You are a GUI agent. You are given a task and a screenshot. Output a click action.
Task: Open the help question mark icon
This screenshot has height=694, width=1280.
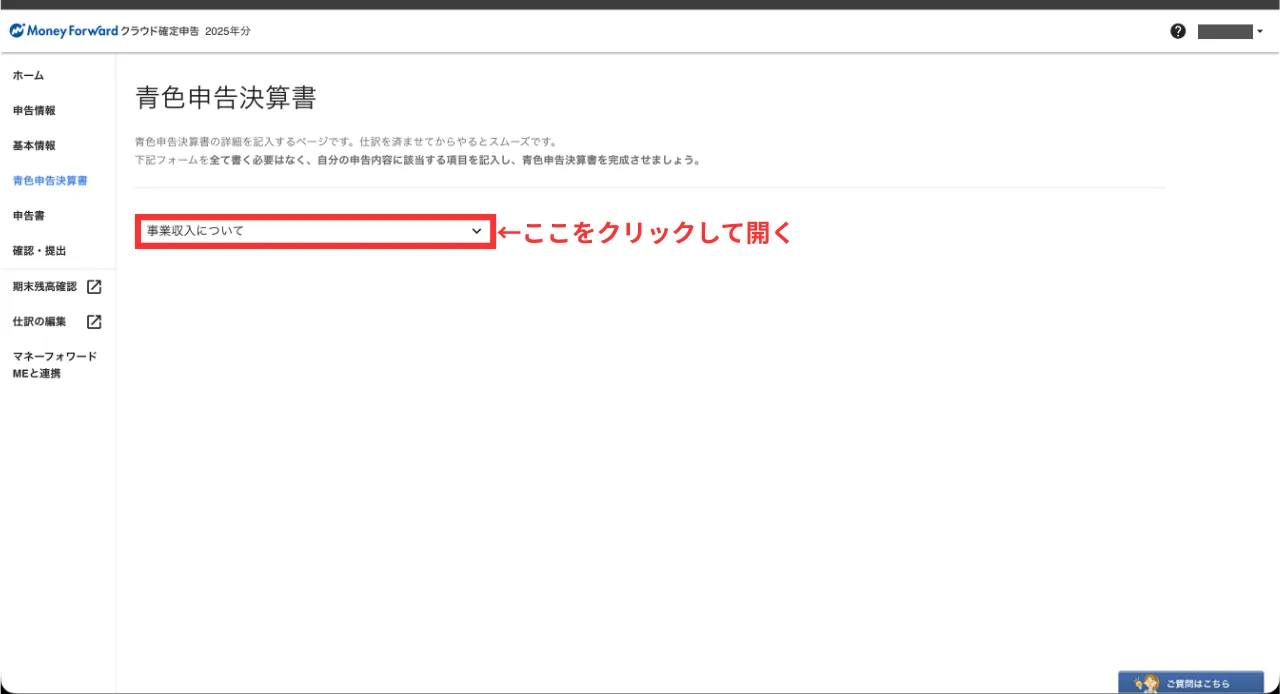click(x=1178, y=31)
